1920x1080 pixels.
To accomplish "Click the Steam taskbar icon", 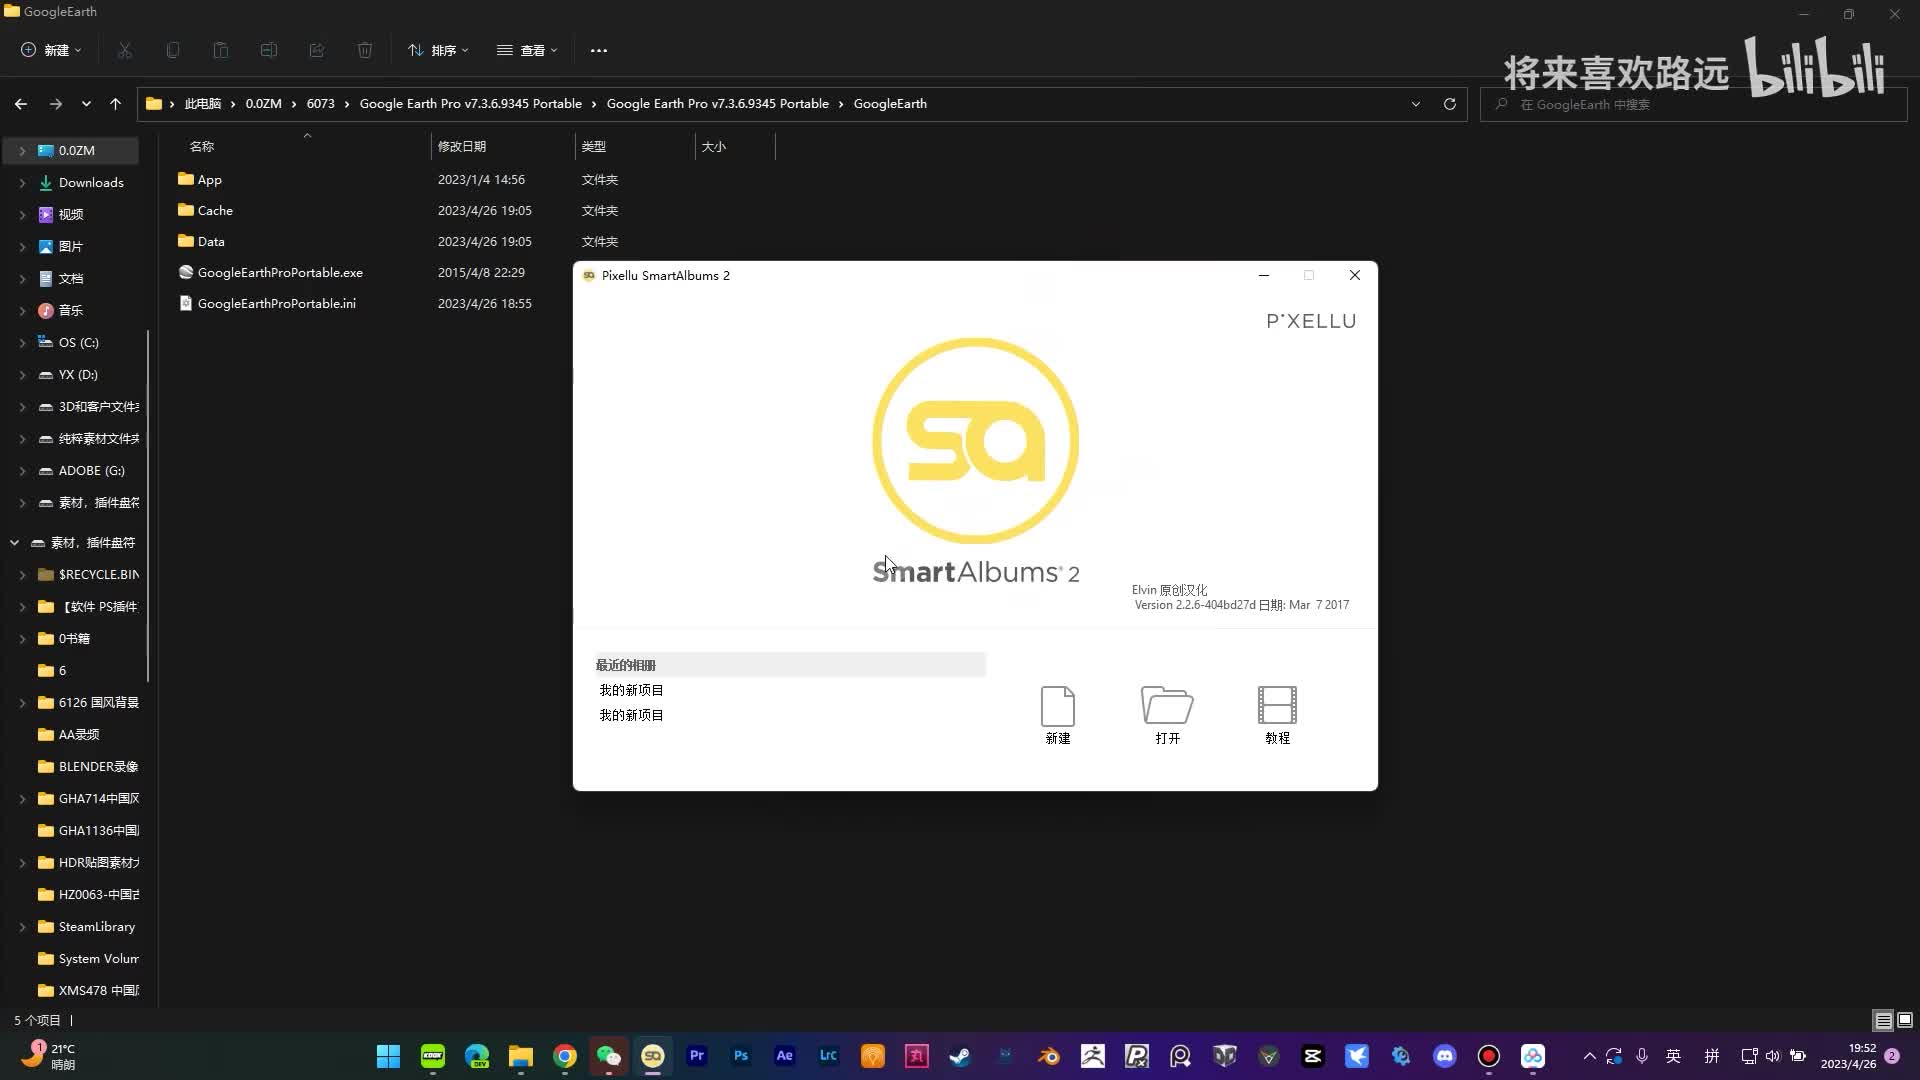I will point(960,1056).
